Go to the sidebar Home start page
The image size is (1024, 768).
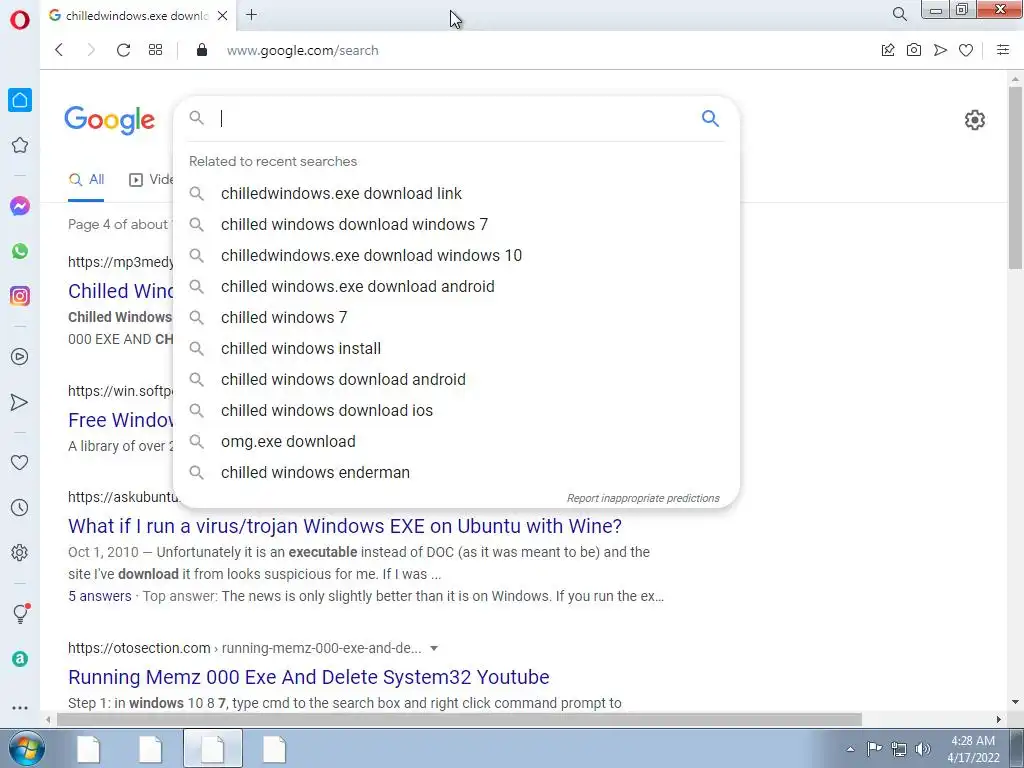pyautogui.click(x=20, y=100)
